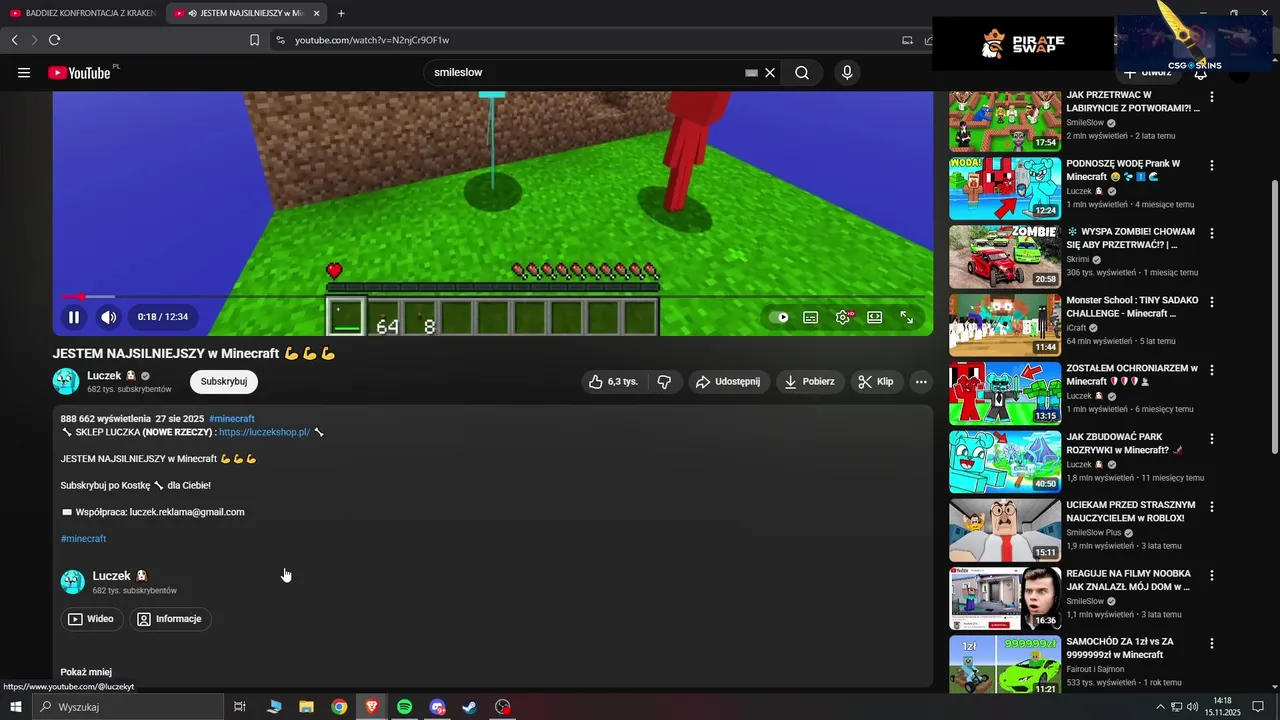
Task: Collapse description with Pokaż mniej
Action: pos(86,672)
